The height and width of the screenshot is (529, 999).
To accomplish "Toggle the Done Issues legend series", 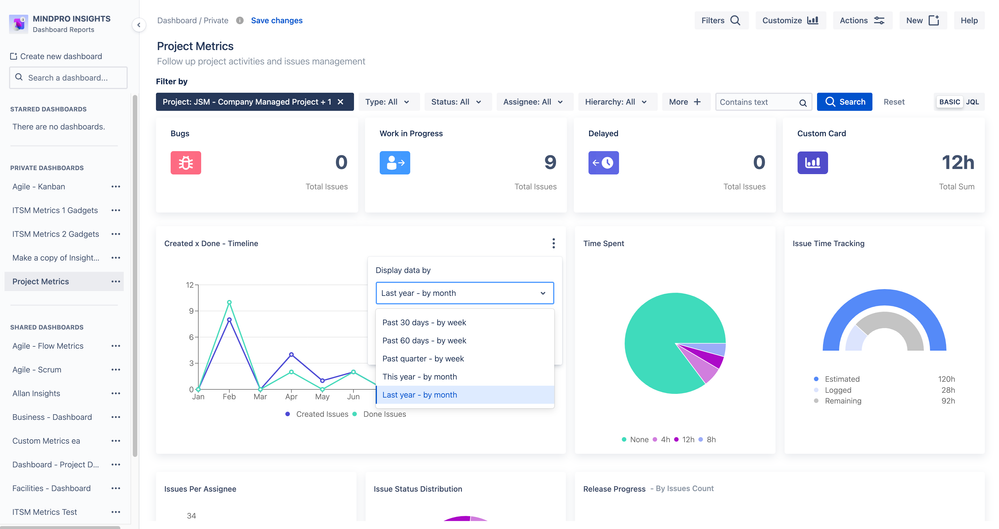I will click(x=379, y=414).
